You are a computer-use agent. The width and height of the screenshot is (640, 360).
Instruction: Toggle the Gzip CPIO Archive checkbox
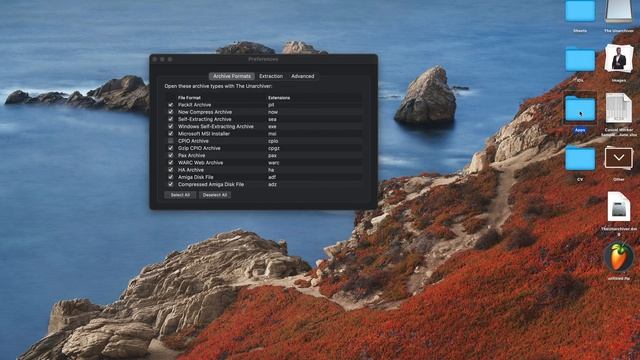tap(171, 148)
